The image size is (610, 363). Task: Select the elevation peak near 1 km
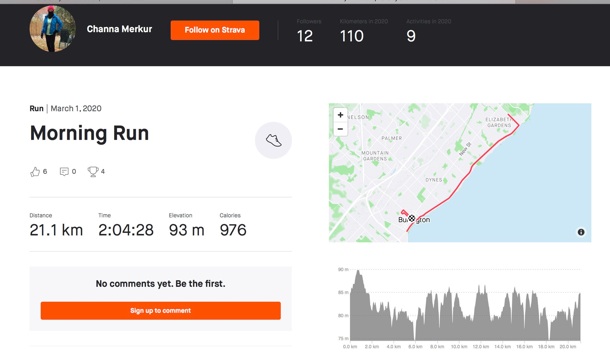click(x=358, y=272)
